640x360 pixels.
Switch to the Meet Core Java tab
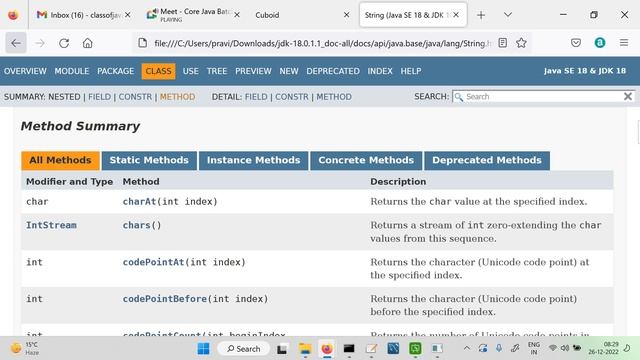pyautogui.click(x=192, y=15)
